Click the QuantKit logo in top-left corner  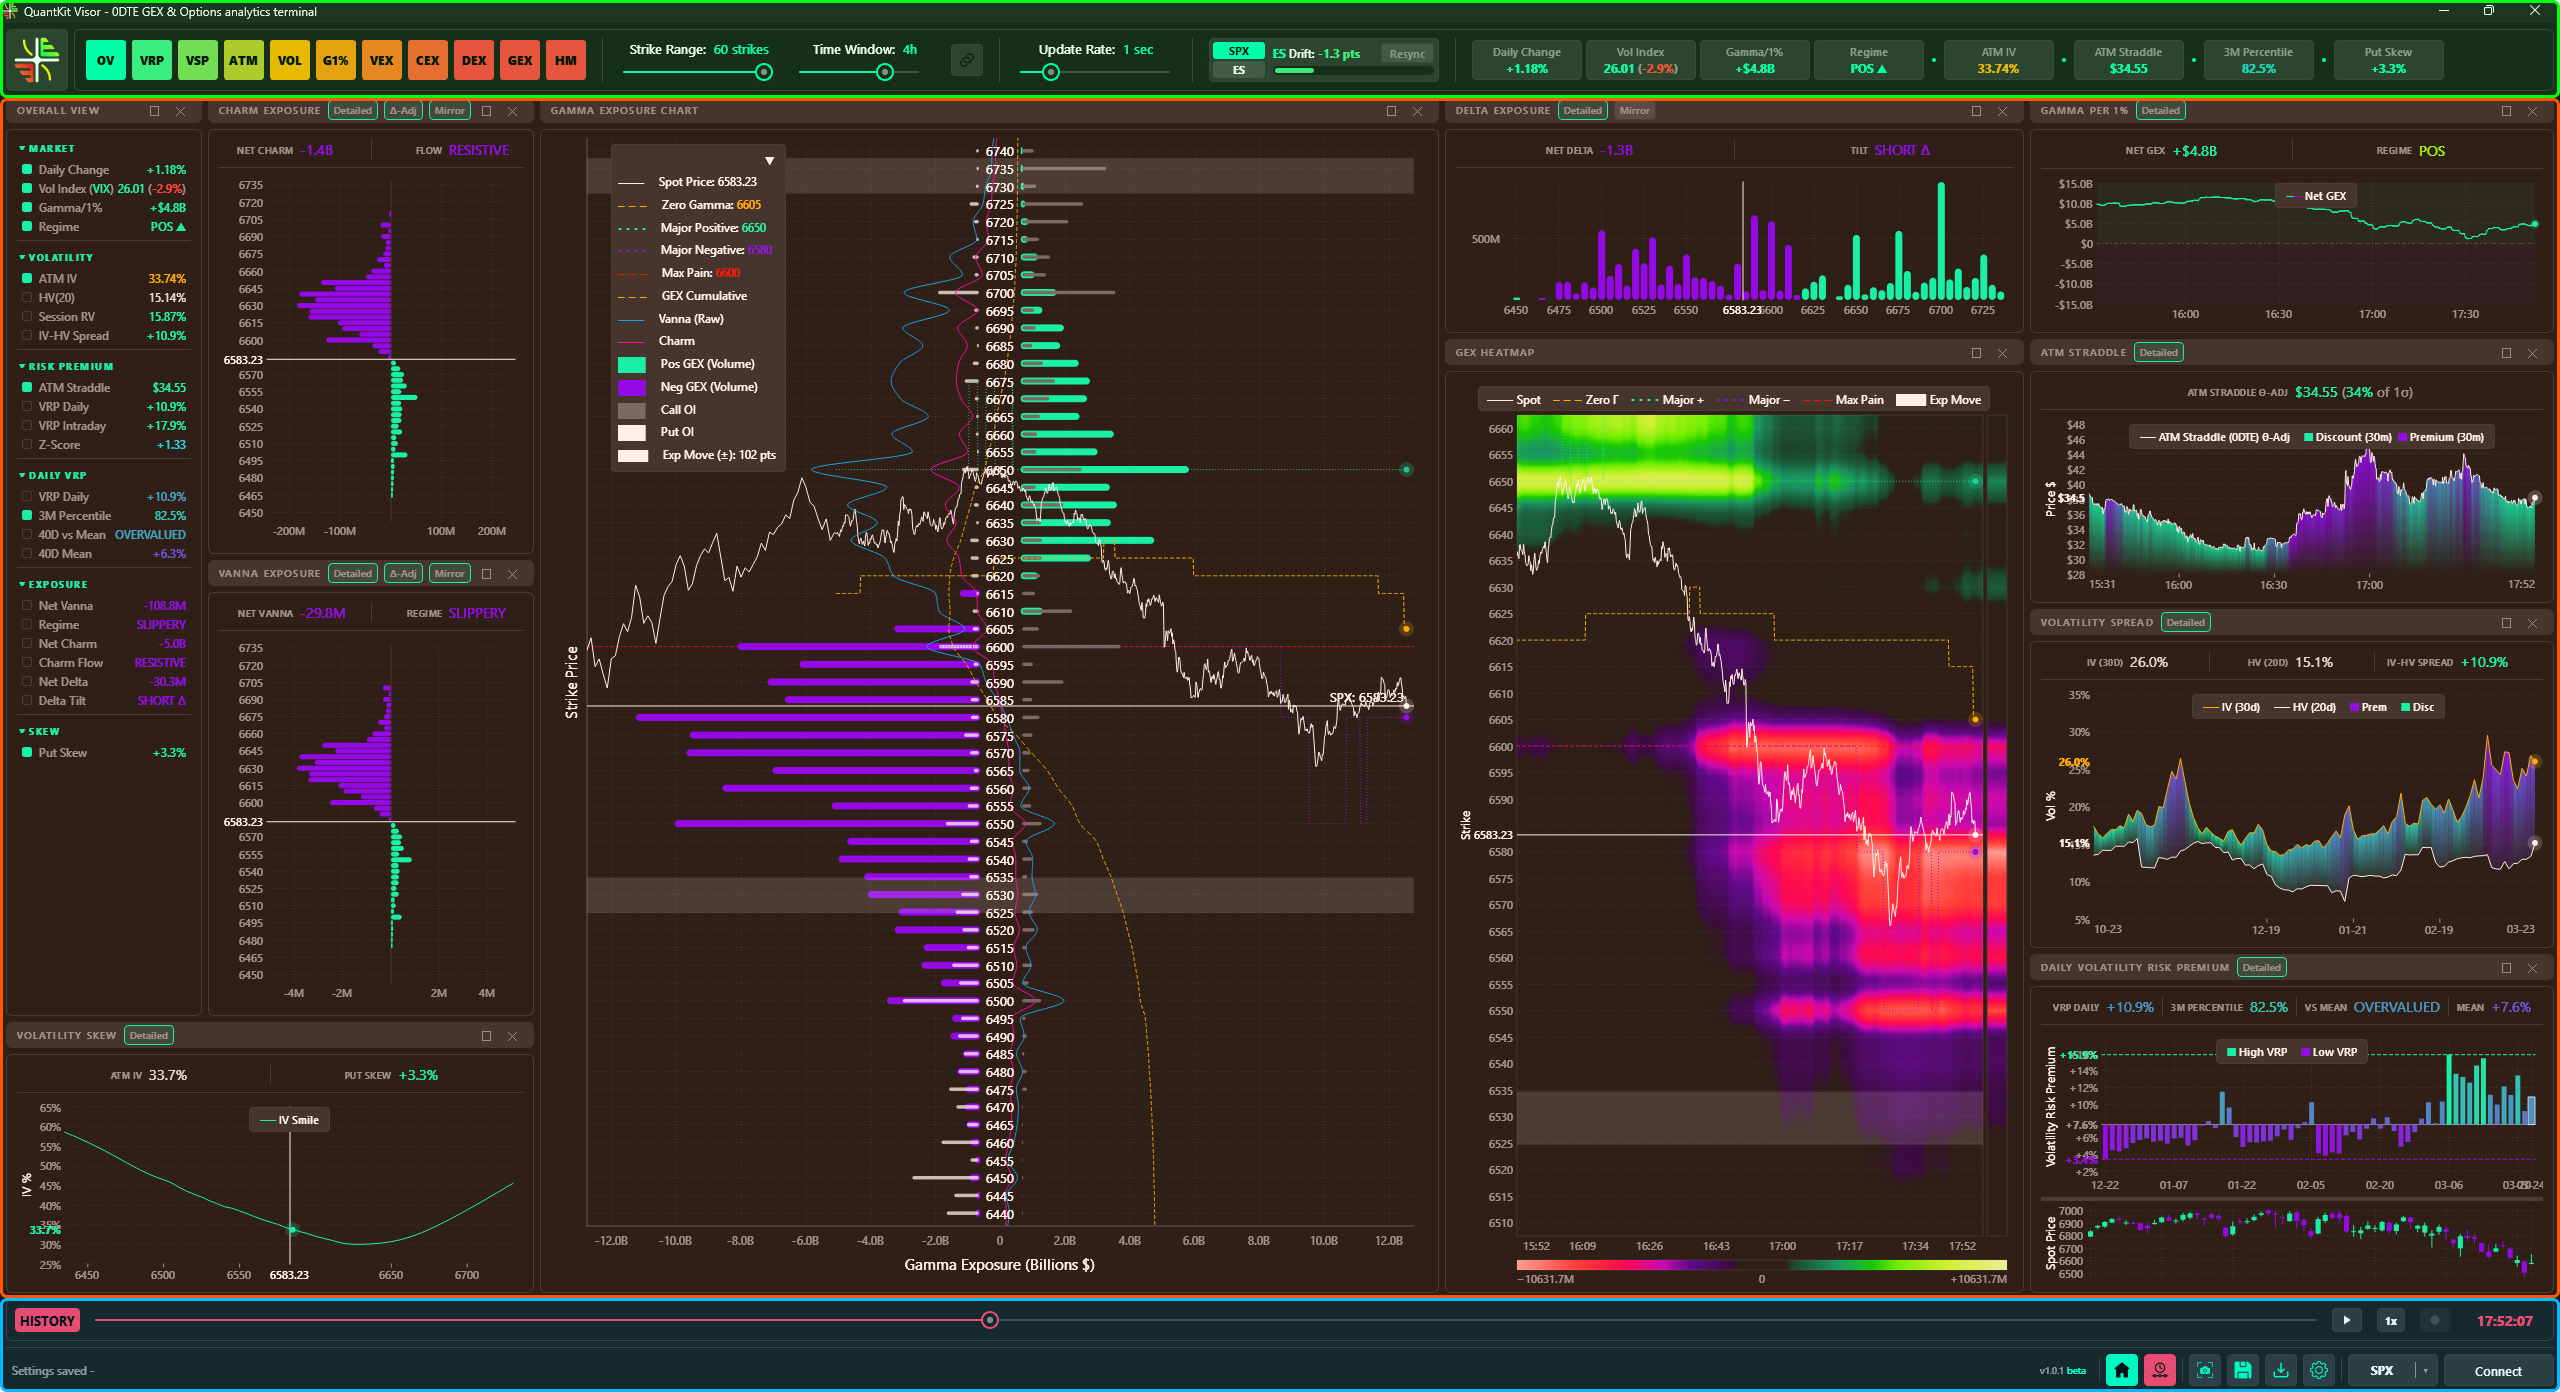pyautogui.click(x=37, y=59)
